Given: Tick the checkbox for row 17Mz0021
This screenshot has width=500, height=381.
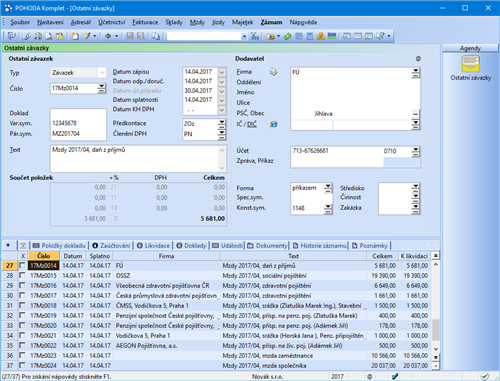Looking at the screenshot, I should [x=22, y=335].
